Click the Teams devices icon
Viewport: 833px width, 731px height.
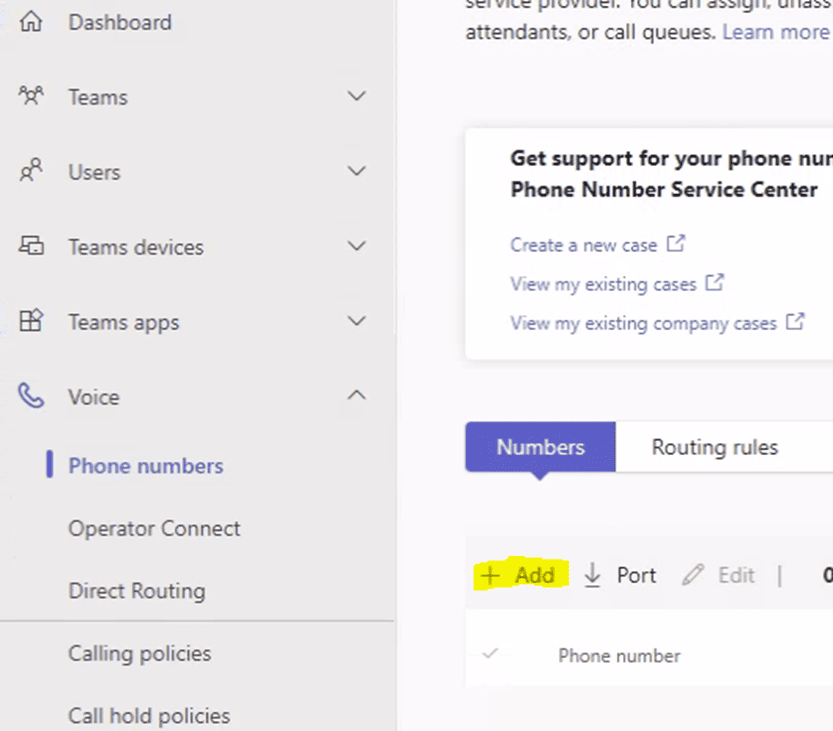click(x=32, y=247)
